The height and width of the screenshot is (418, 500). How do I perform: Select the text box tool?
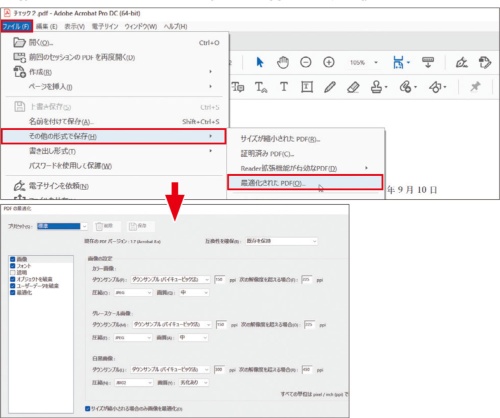tap(307, 87)
